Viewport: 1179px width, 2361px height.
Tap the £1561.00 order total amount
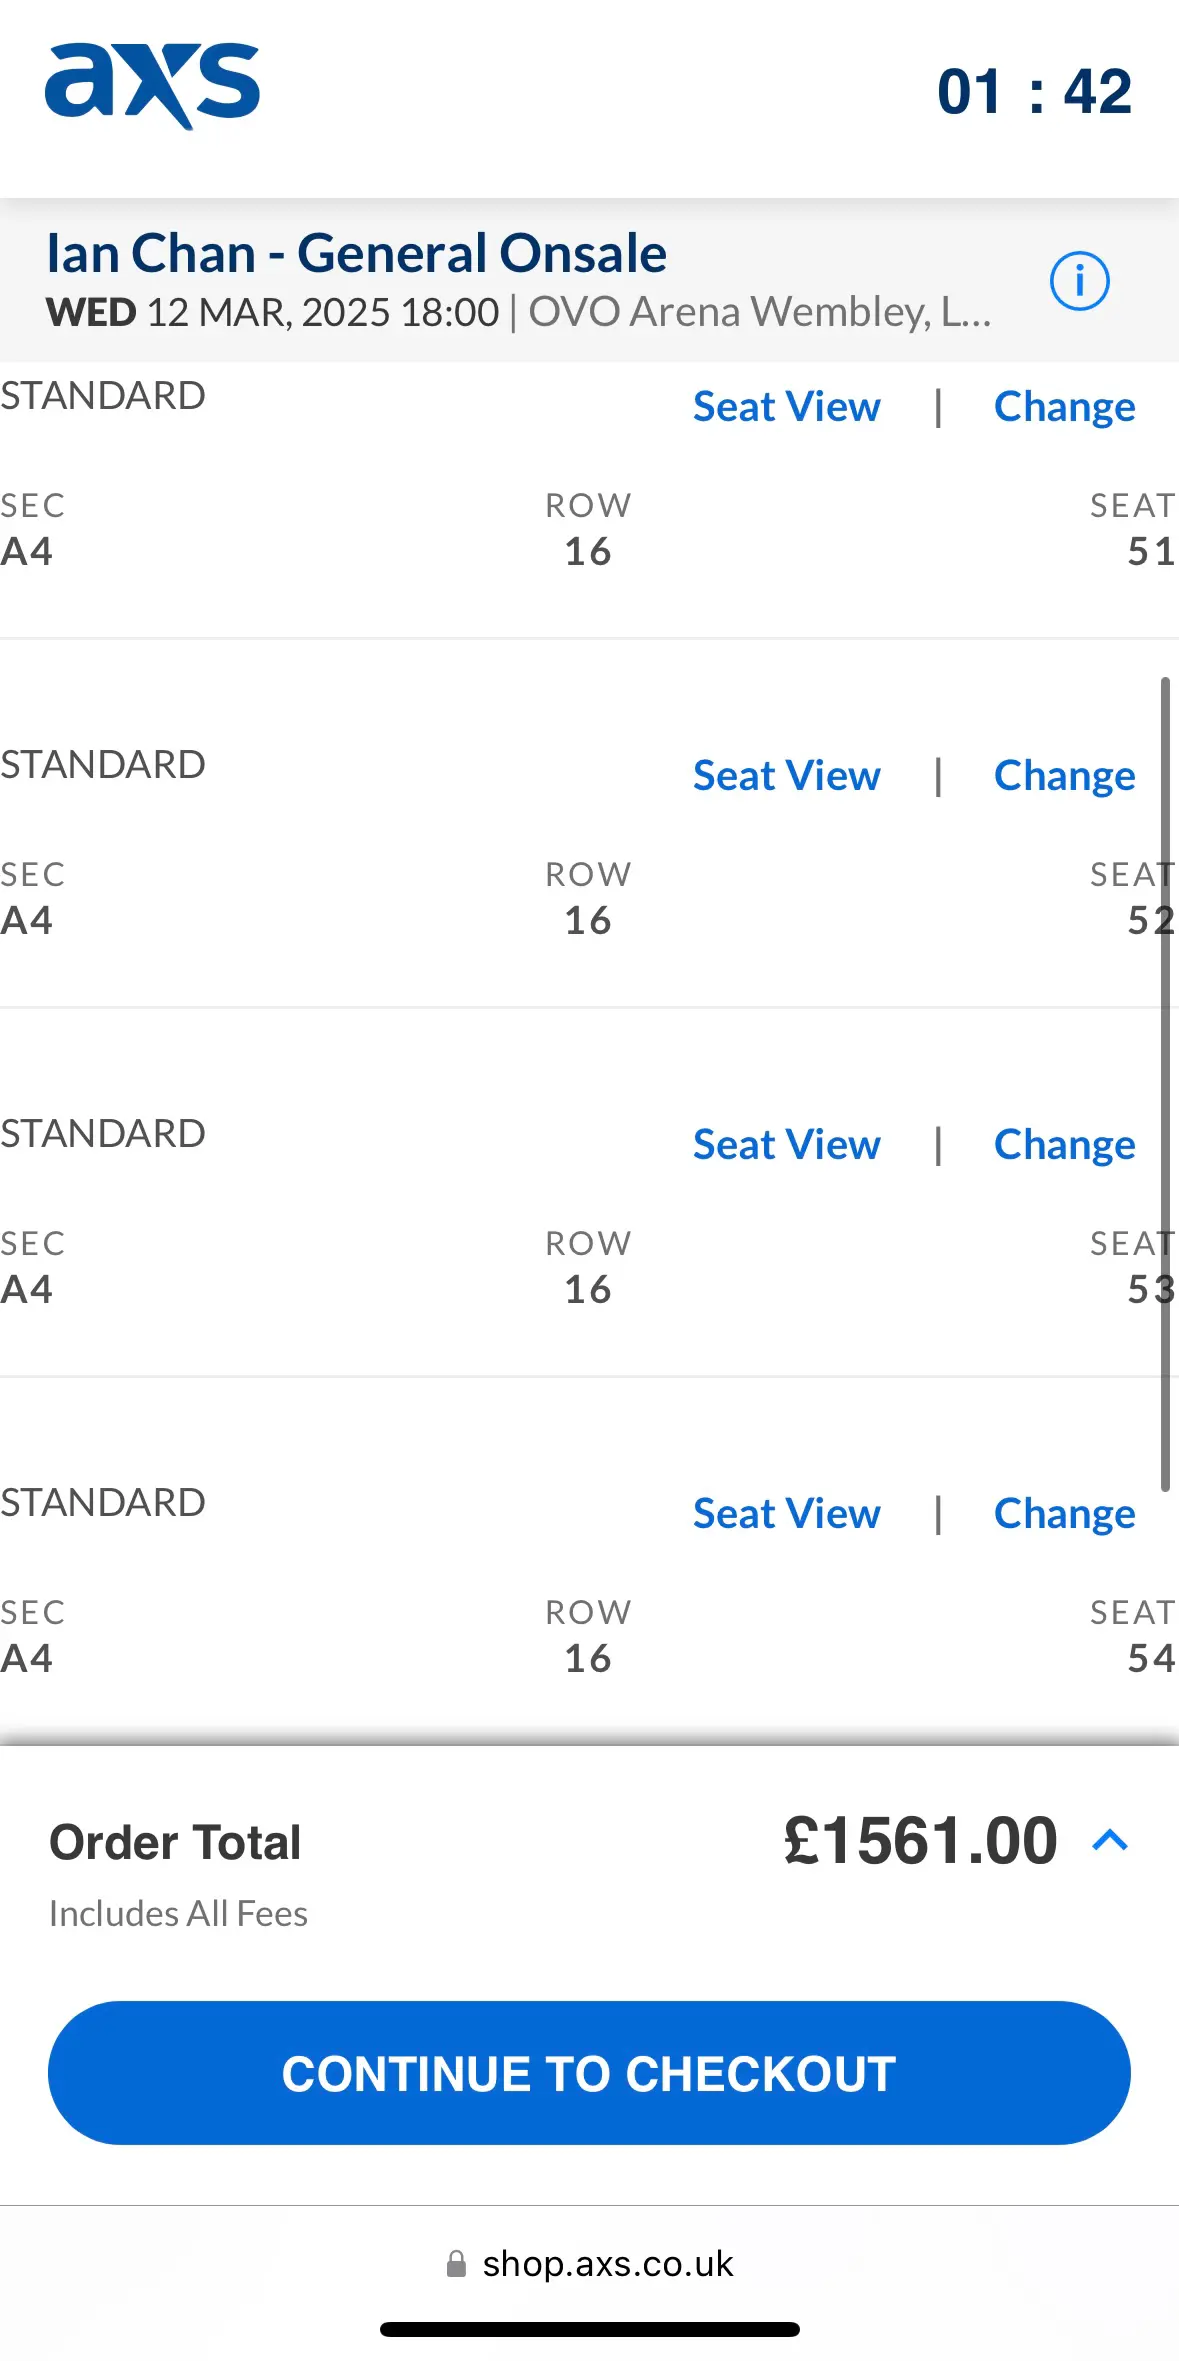[x=920, y=1840]
